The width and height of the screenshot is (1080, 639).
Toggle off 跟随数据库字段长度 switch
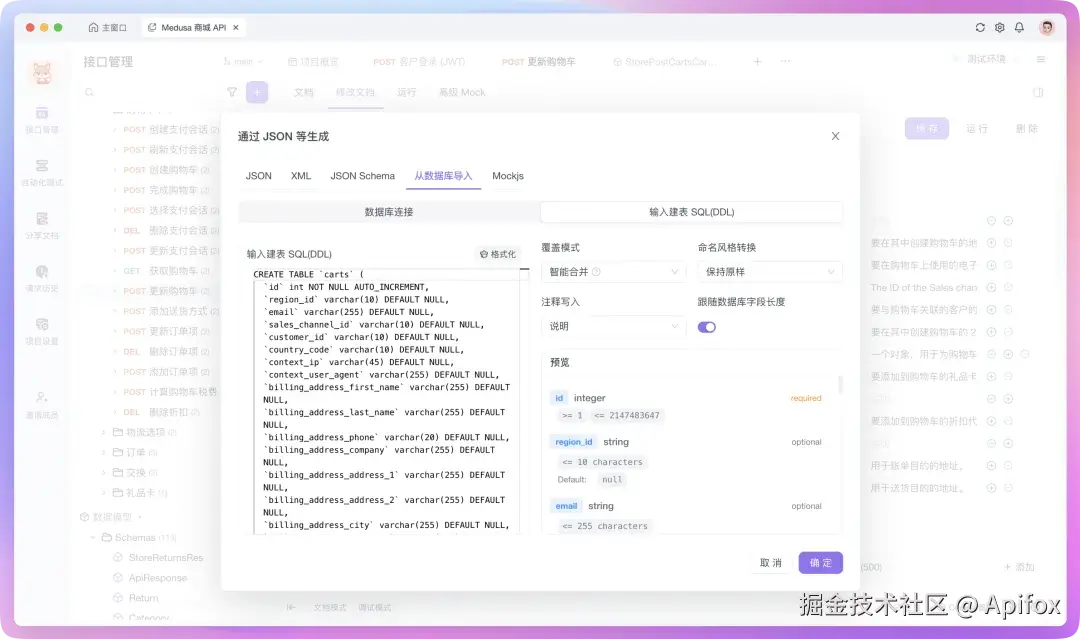click(x=707, y=327)
